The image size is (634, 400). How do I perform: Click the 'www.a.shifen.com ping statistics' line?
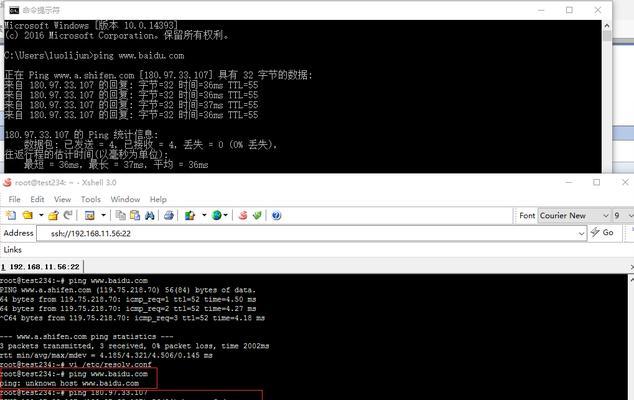tap(87, 337)
